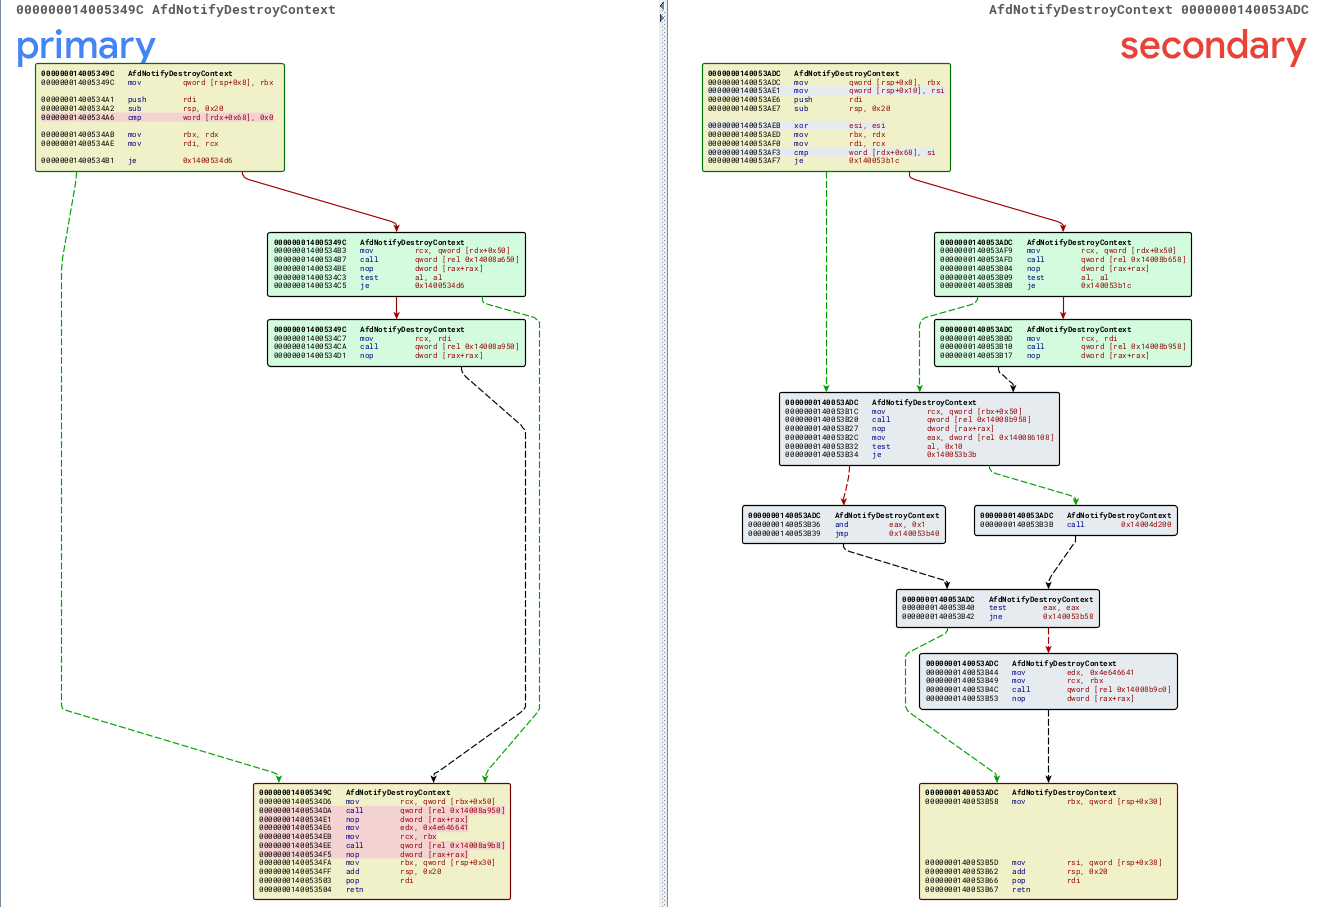
Task: Click the blue 'primary' label
Action: click(86, 46)
